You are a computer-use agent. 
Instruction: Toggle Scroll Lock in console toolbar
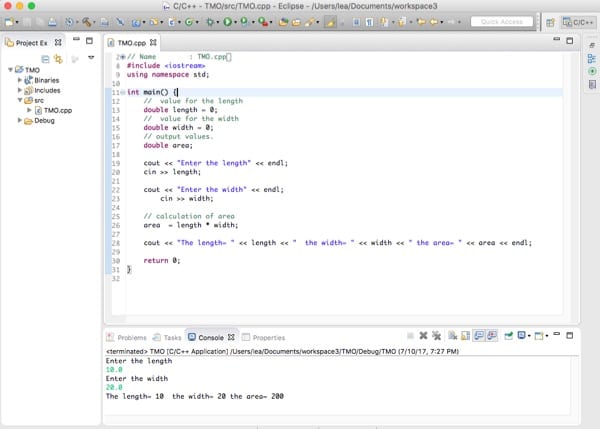click(x=465, y=336)
